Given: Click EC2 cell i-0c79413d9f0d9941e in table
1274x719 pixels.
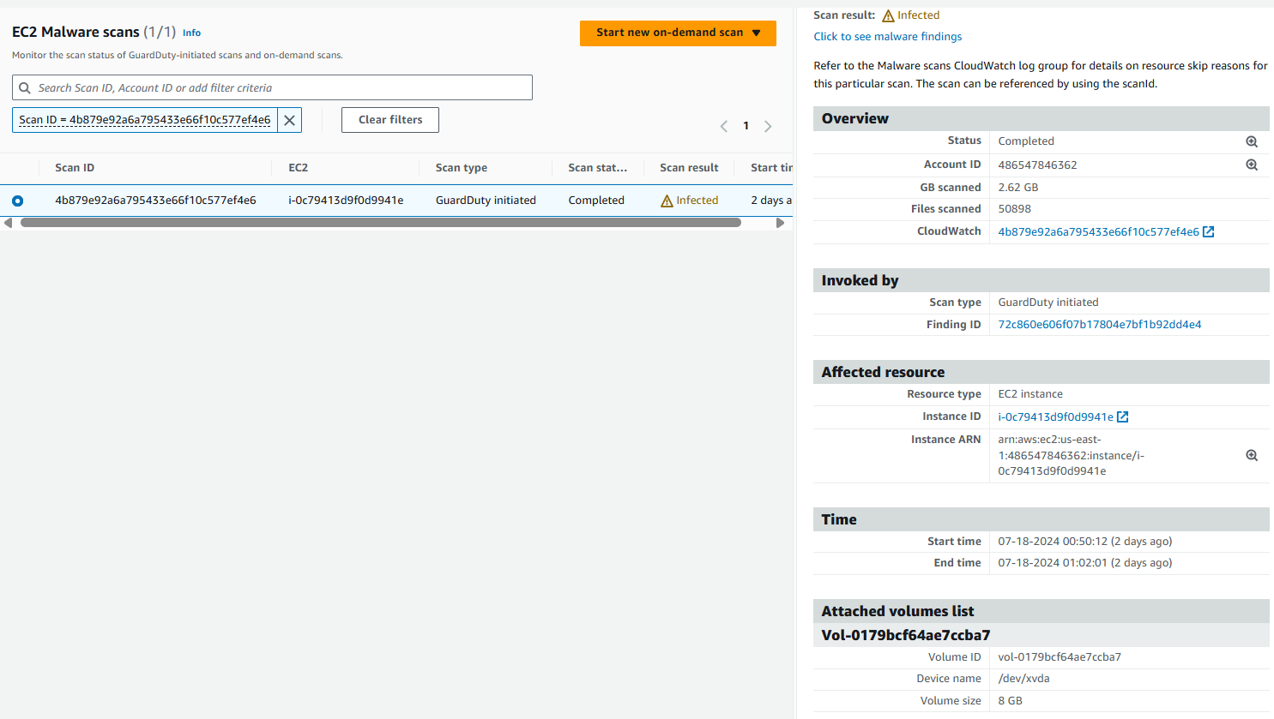Looking at the screenshot, I should [x=346, y=200].
